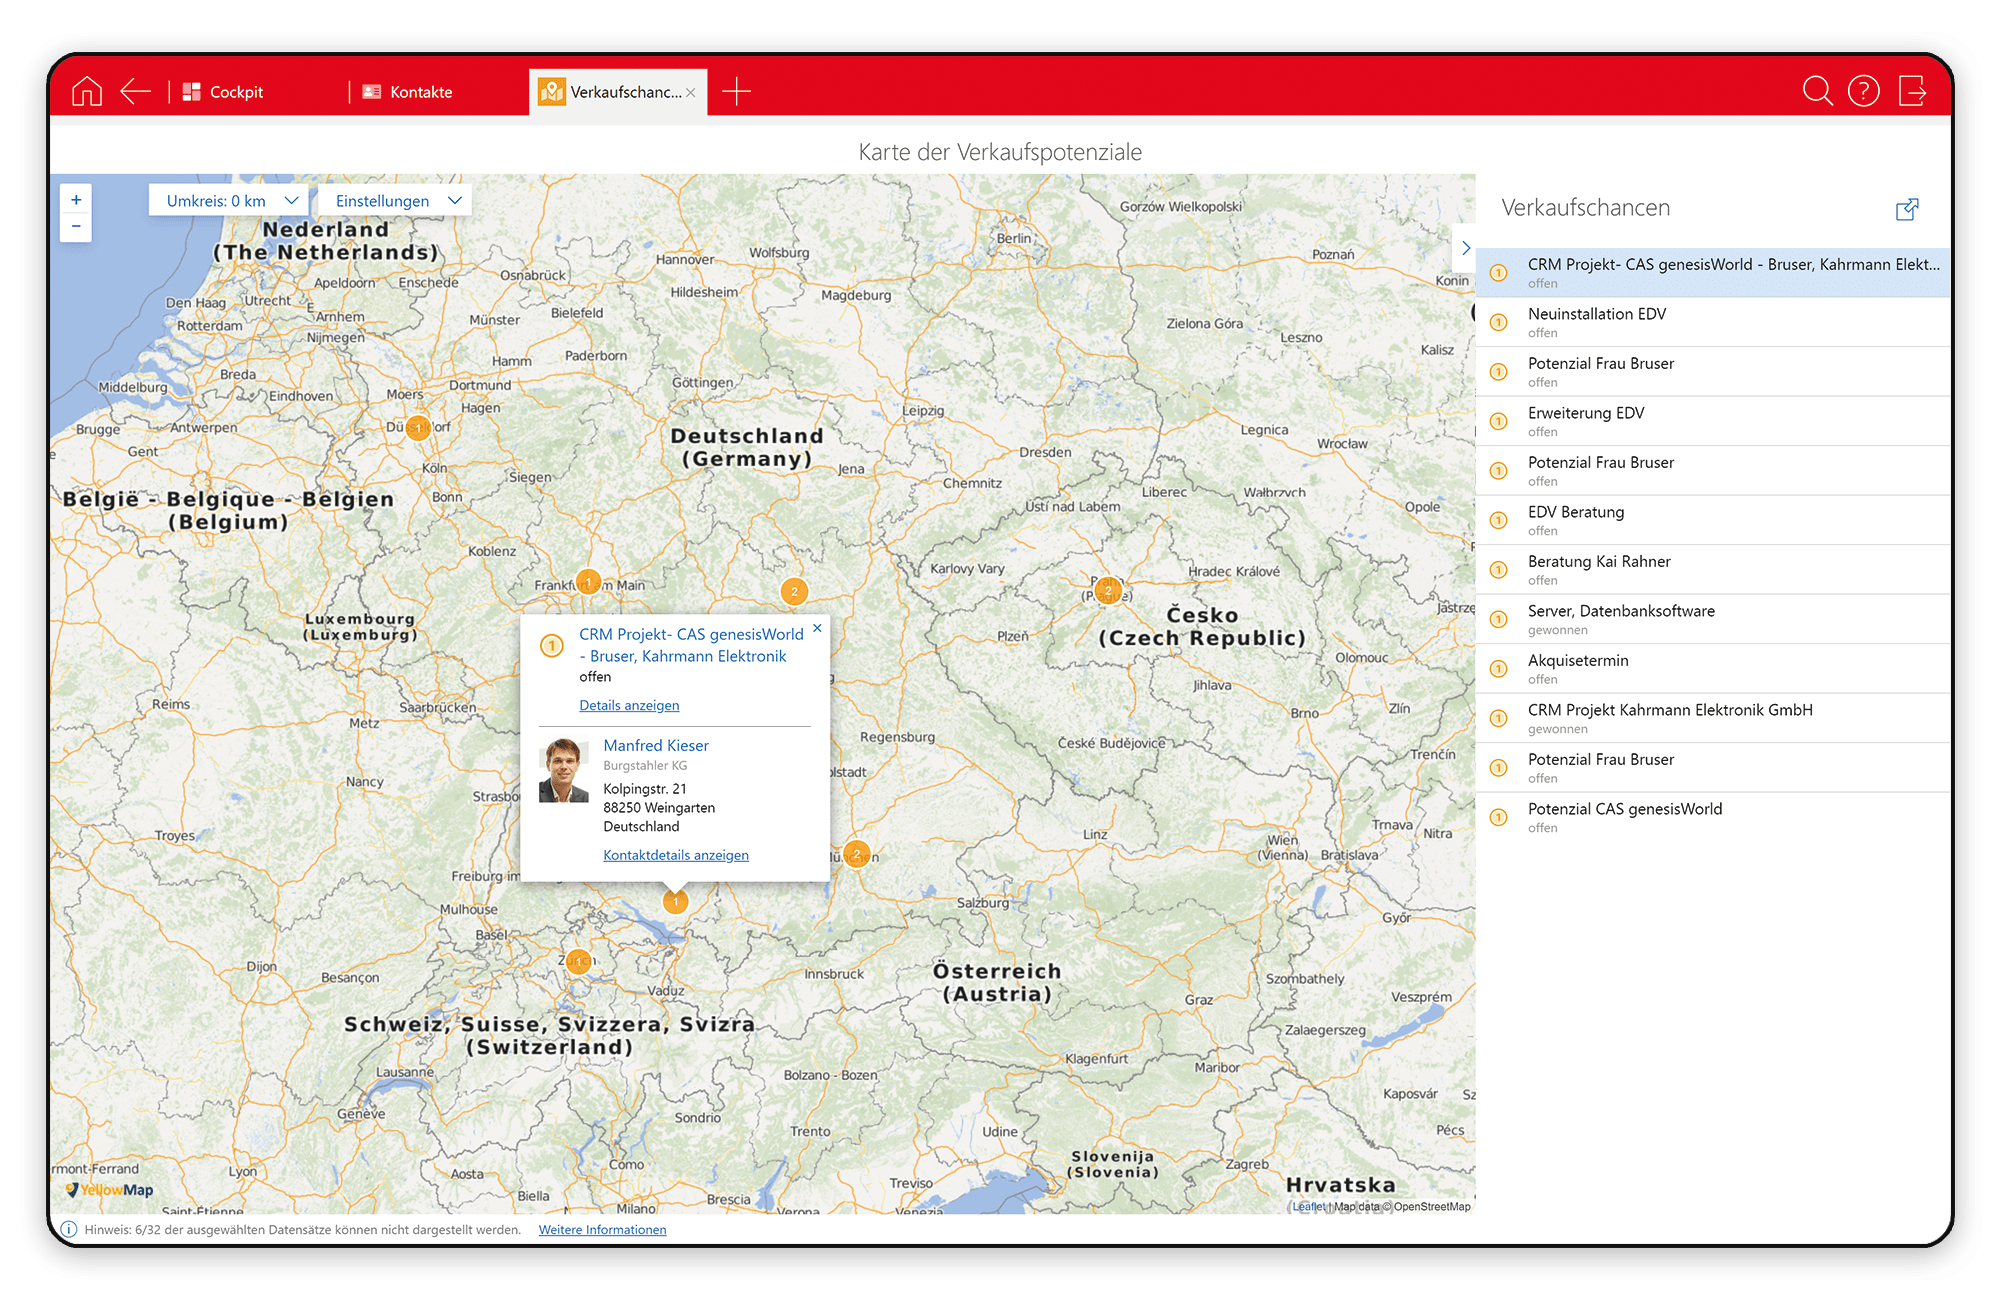Click the status icon beside Neuinstallation EDV
This screenshot has height=1300, width=2000.
[x=1498, y=322]
